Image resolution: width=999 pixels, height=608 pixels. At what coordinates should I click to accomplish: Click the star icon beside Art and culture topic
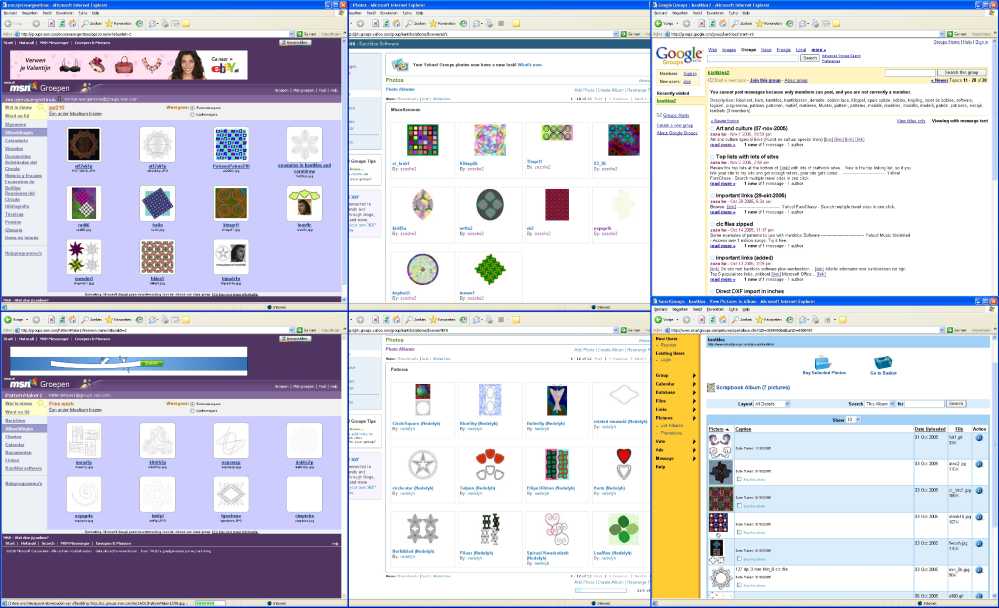[713, 129]
